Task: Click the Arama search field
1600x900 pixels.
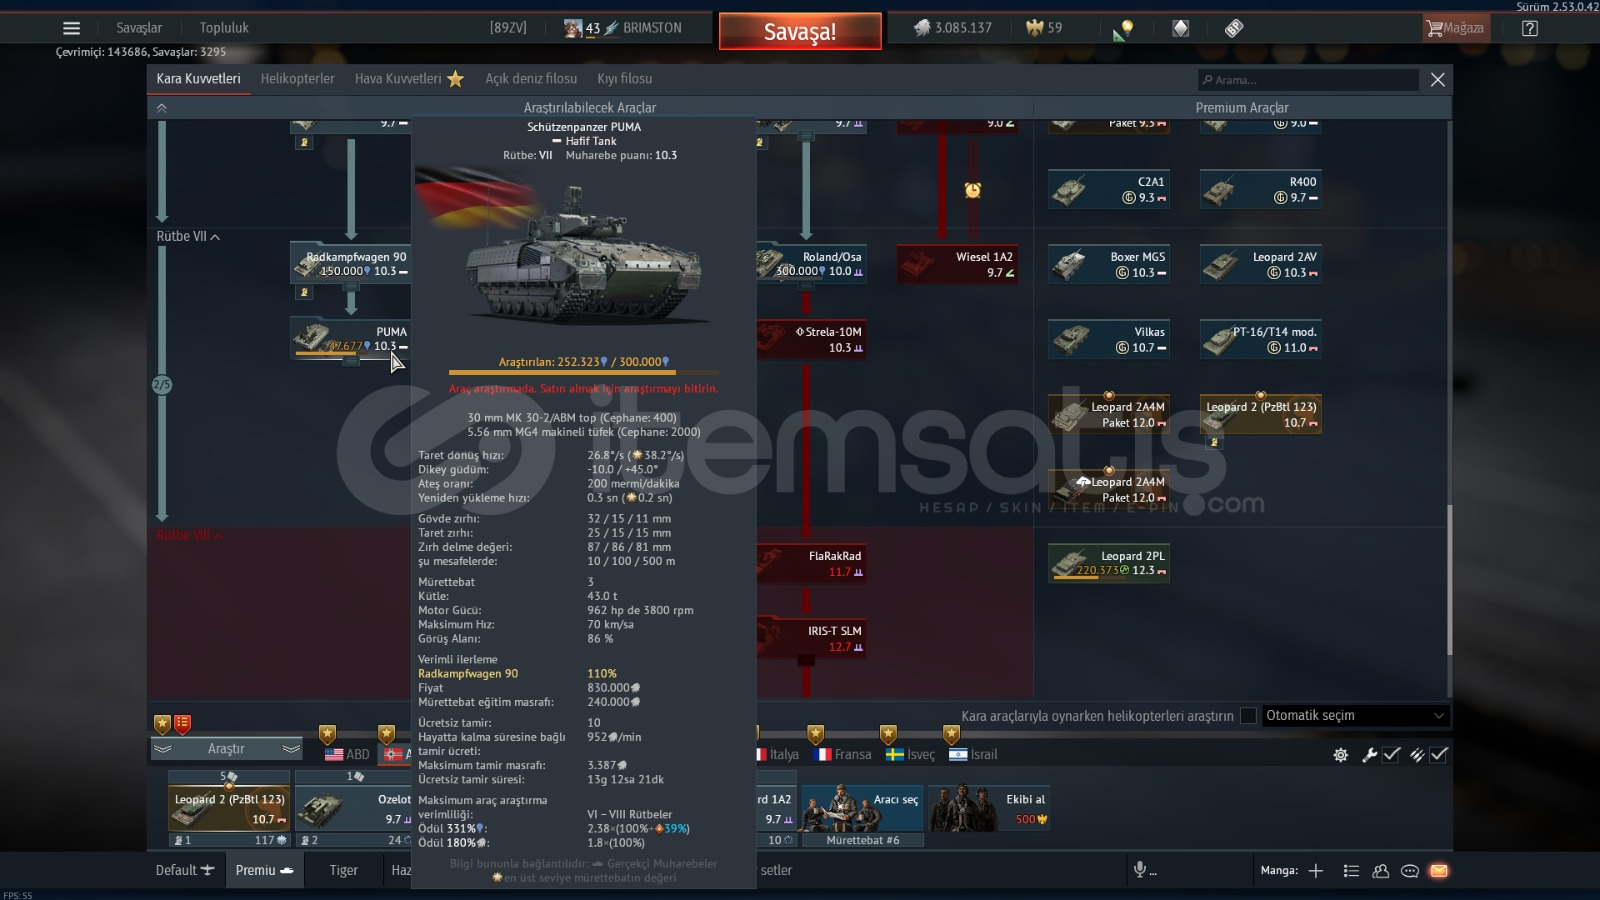Action: pyautogui.click(x=1310, y=80)
